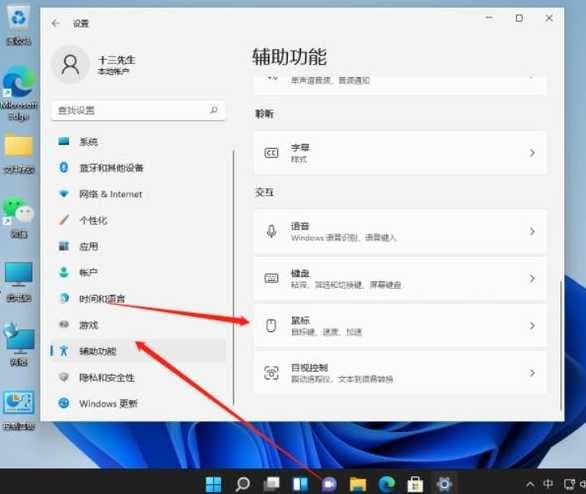The height and width of the screenshot is (494, 586).
Task: Select 应用 in the sidebar
Action: [x=138, y=246]
